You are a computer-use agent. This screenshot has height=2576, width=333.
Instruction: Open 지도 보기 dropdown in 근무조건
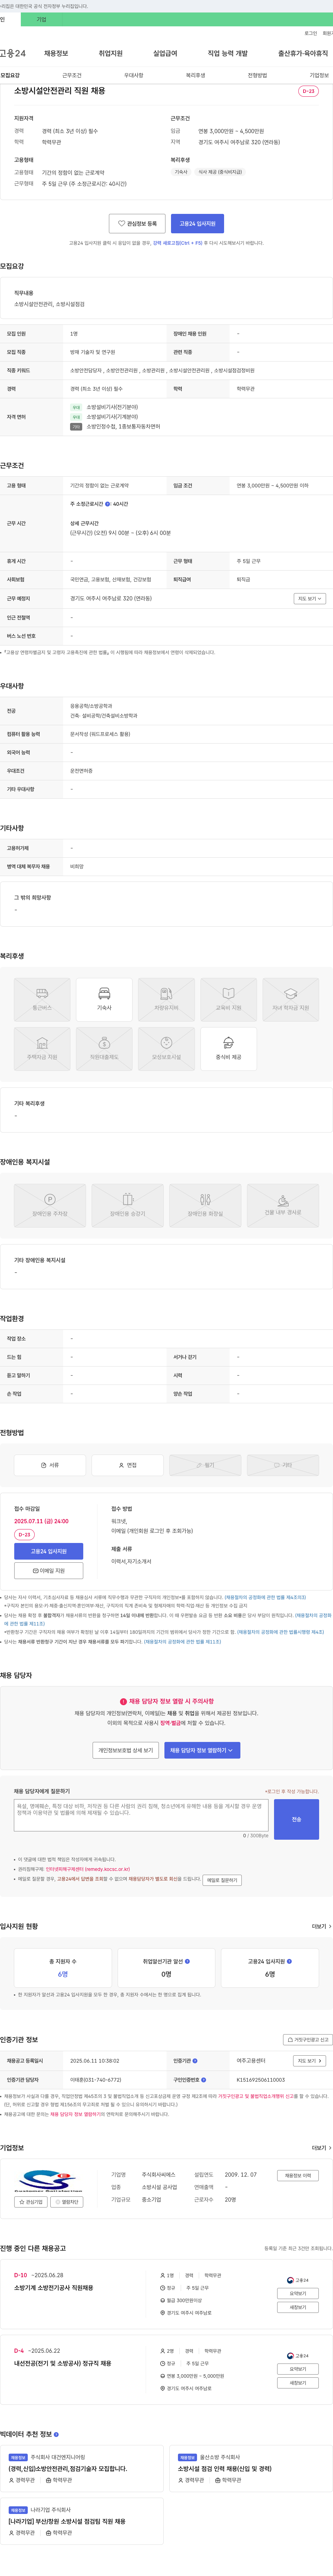[310, 599]
